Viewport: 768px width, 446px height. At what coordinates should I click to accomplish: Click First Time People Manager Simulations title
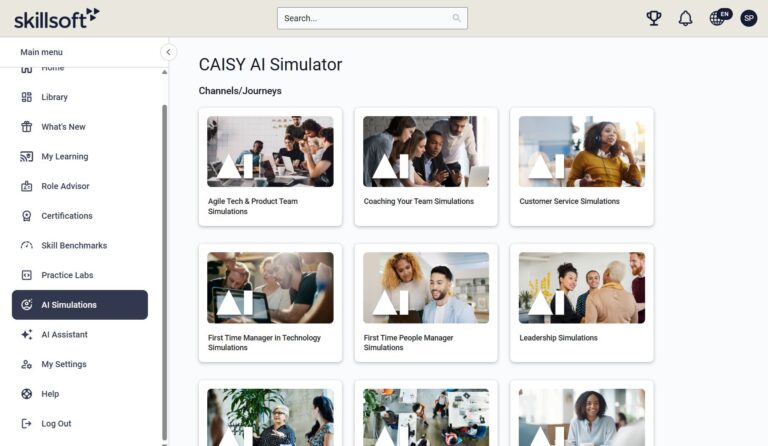coord(408,343)
